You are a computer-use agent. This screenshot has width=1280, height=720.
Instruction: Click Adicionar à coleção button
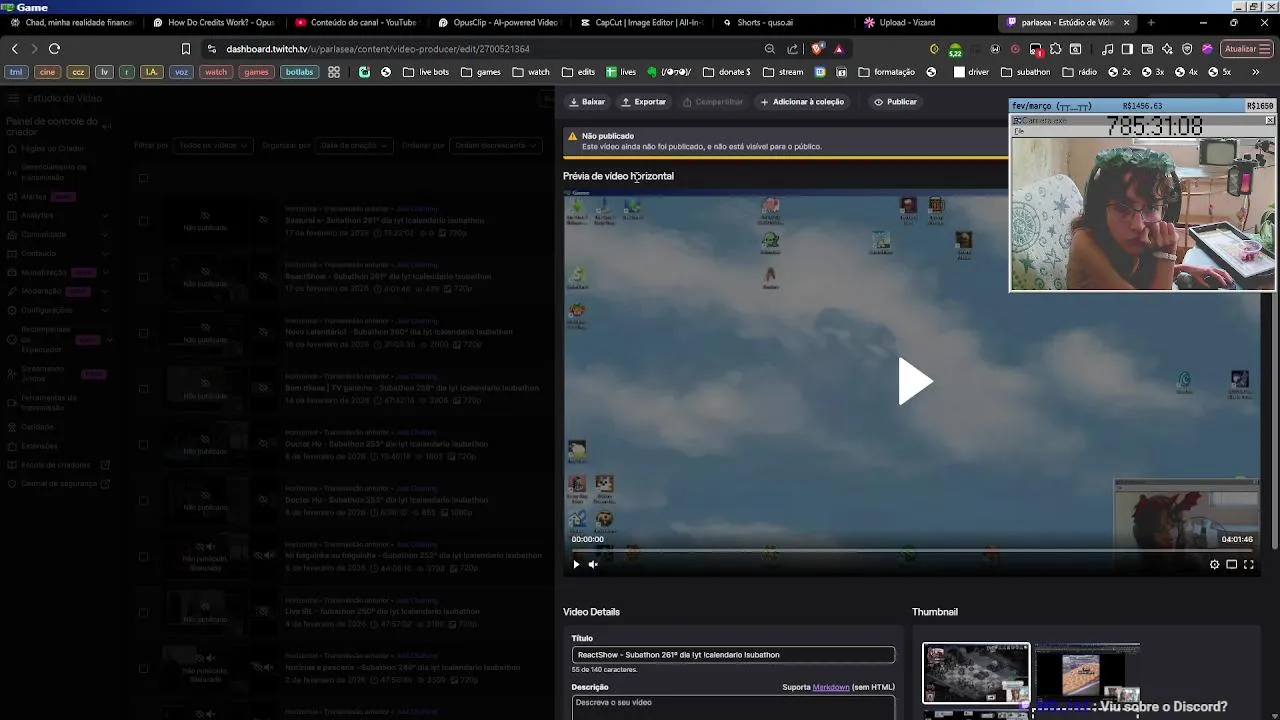tap(802, 102)
